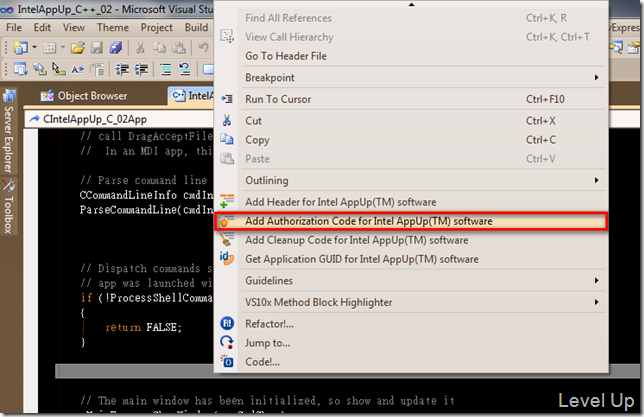Choose Get Application GUID for Intel AppUp
This screenshot has width=644, height=417.
coord(411,259)
